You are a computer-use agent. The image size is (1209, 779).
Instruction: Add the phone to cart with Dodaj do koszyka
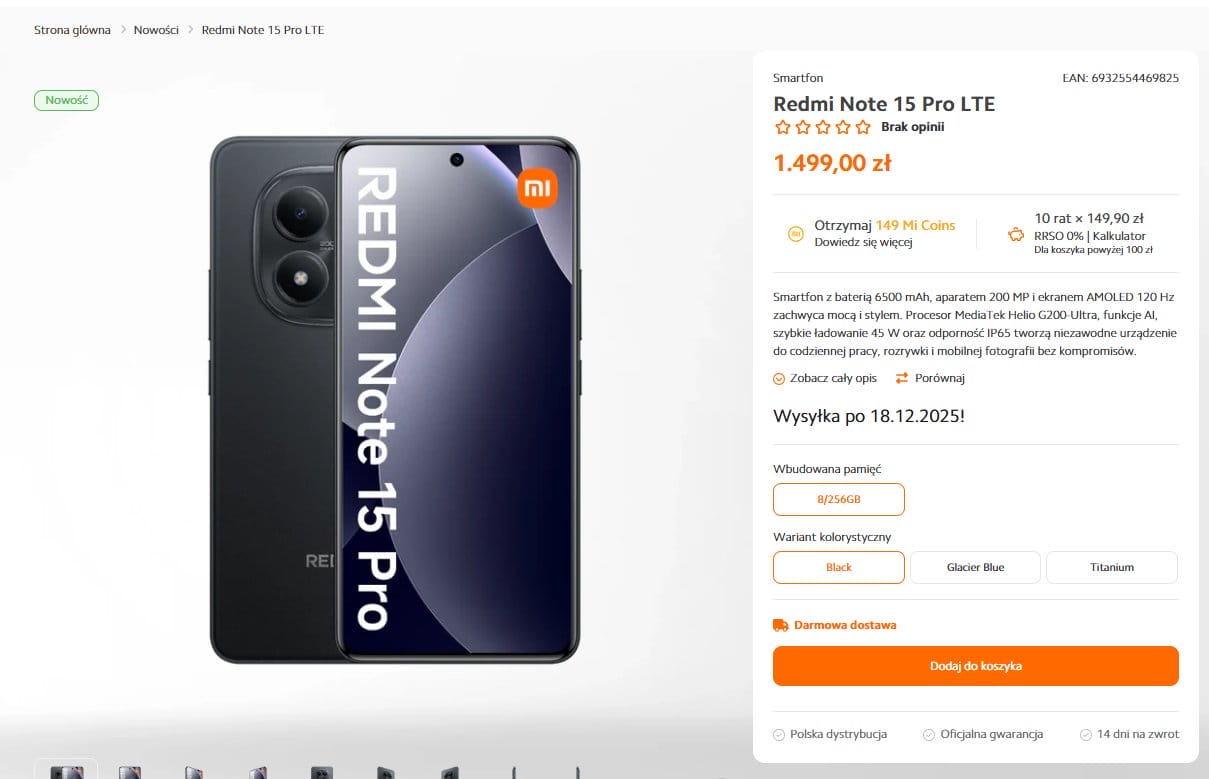click(975, 666)
